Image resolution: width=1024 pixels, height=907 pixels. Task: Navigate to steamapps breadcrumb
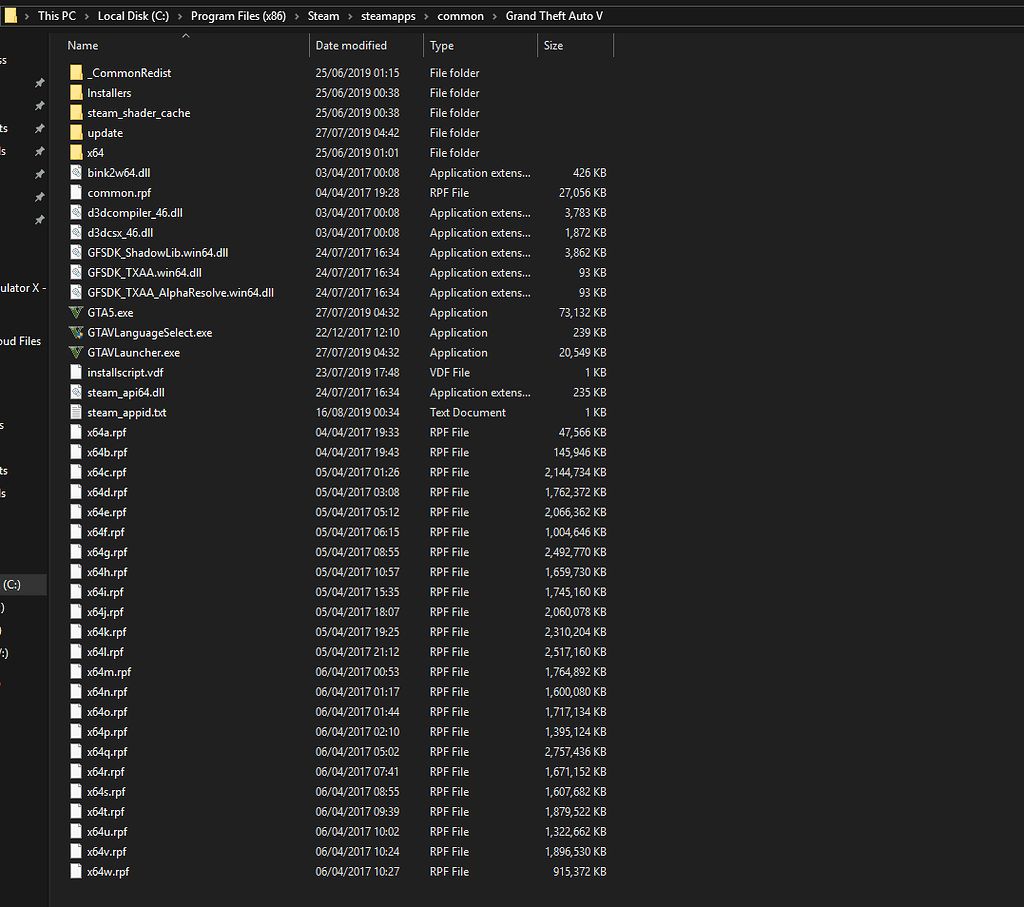pos(388,16)
